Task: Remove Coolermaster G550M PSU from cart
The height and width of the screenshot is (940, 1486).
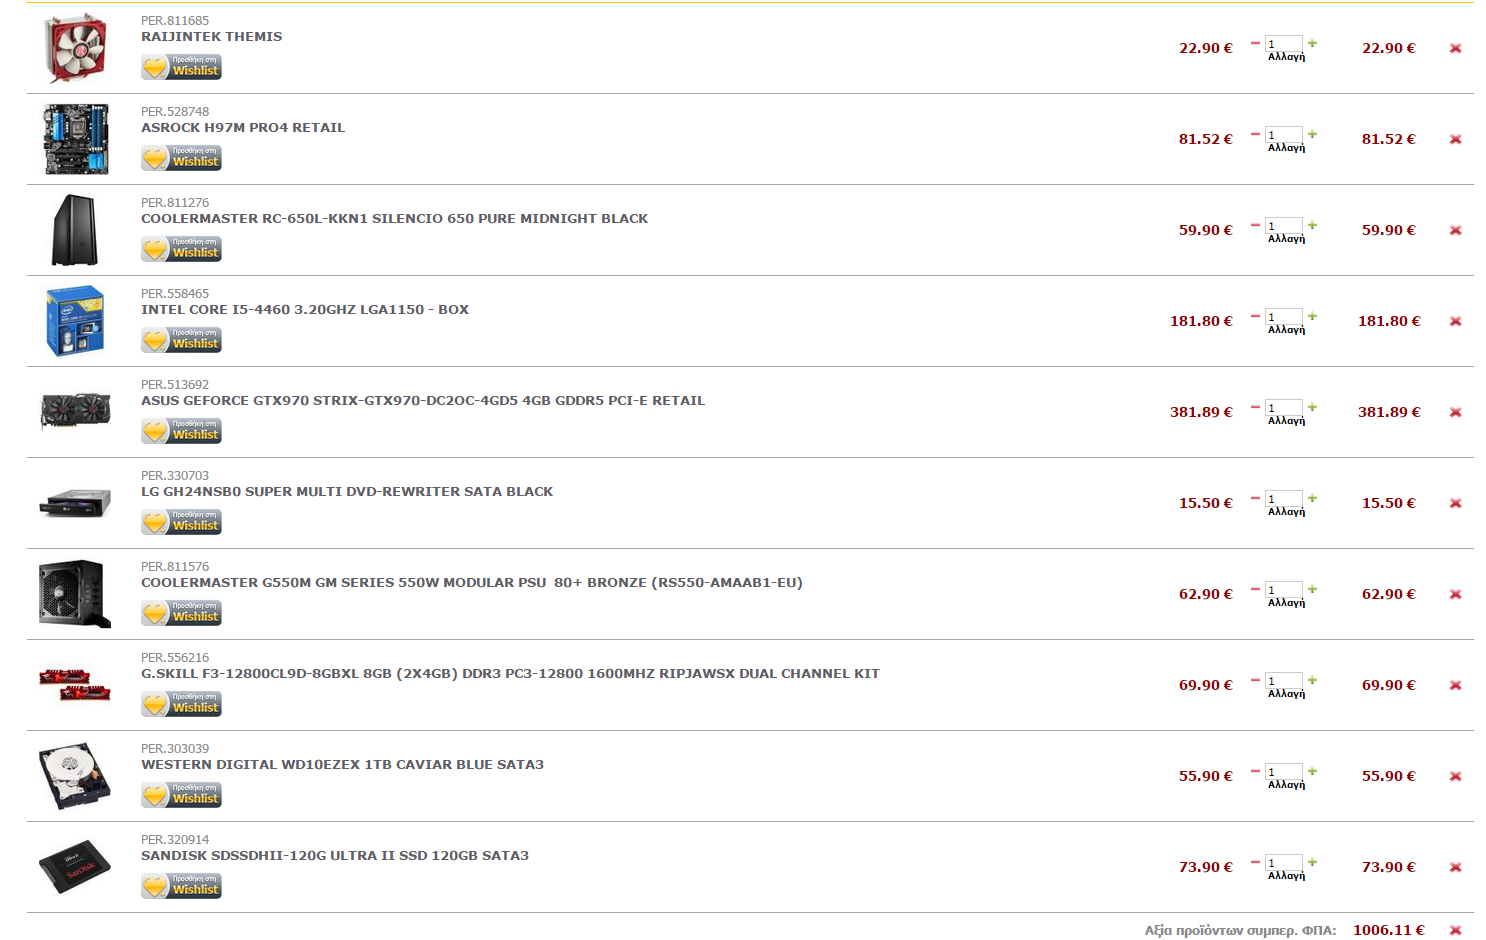Action: tap(1455, 594)
